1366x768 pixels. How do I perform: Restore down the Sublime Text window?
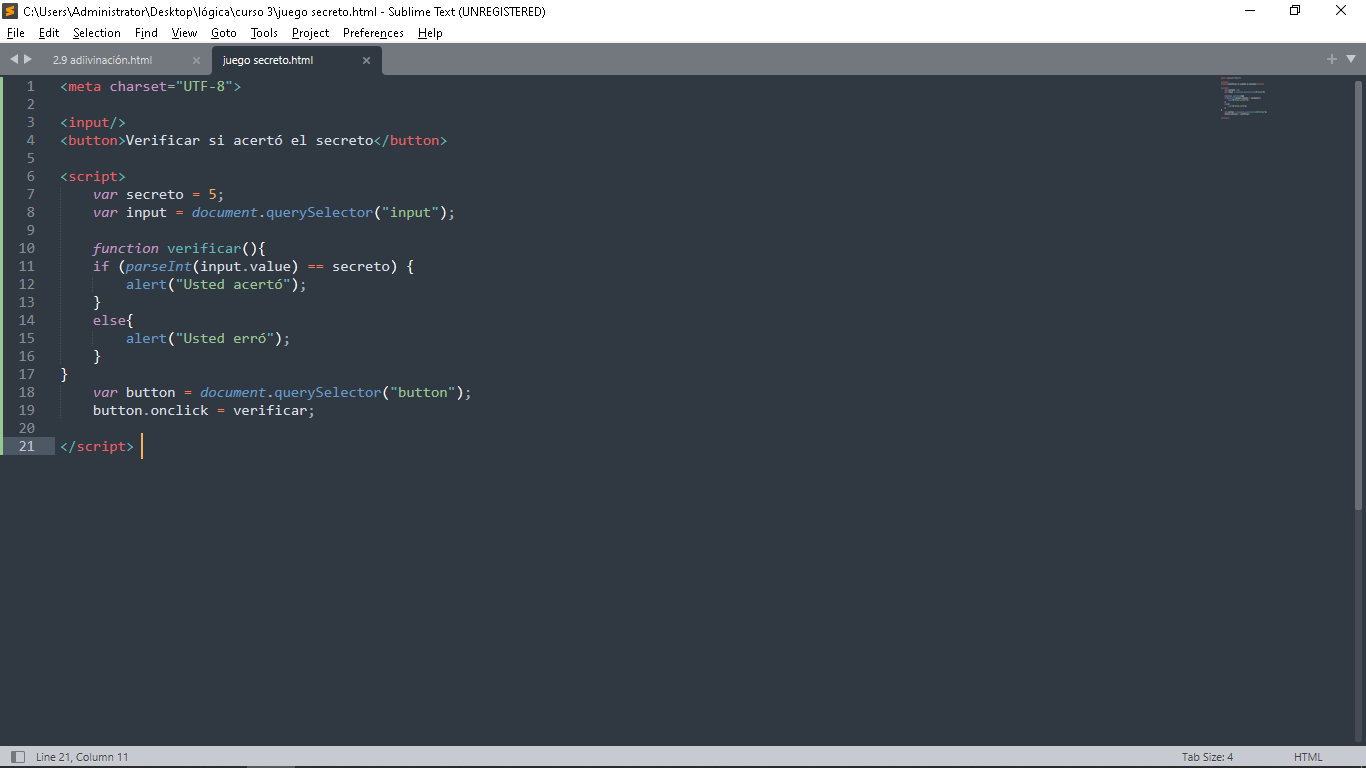click(x=1295, y=11)
